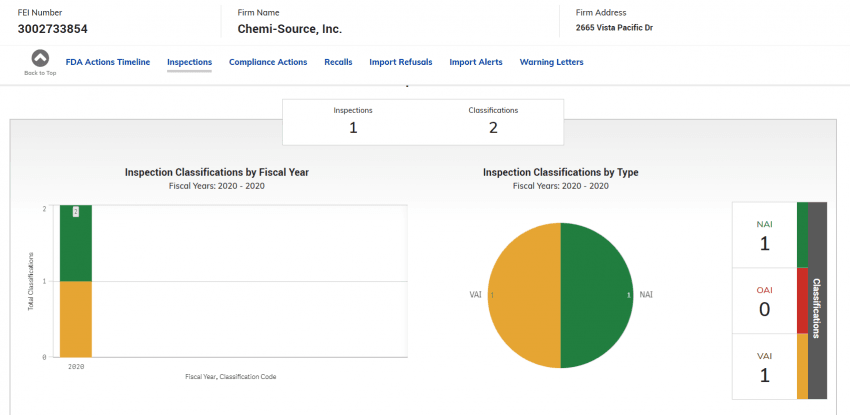Viewport: 850px width, 415px height.
Task: Navigate to the Import Alerts section
Action: (476, 62)
